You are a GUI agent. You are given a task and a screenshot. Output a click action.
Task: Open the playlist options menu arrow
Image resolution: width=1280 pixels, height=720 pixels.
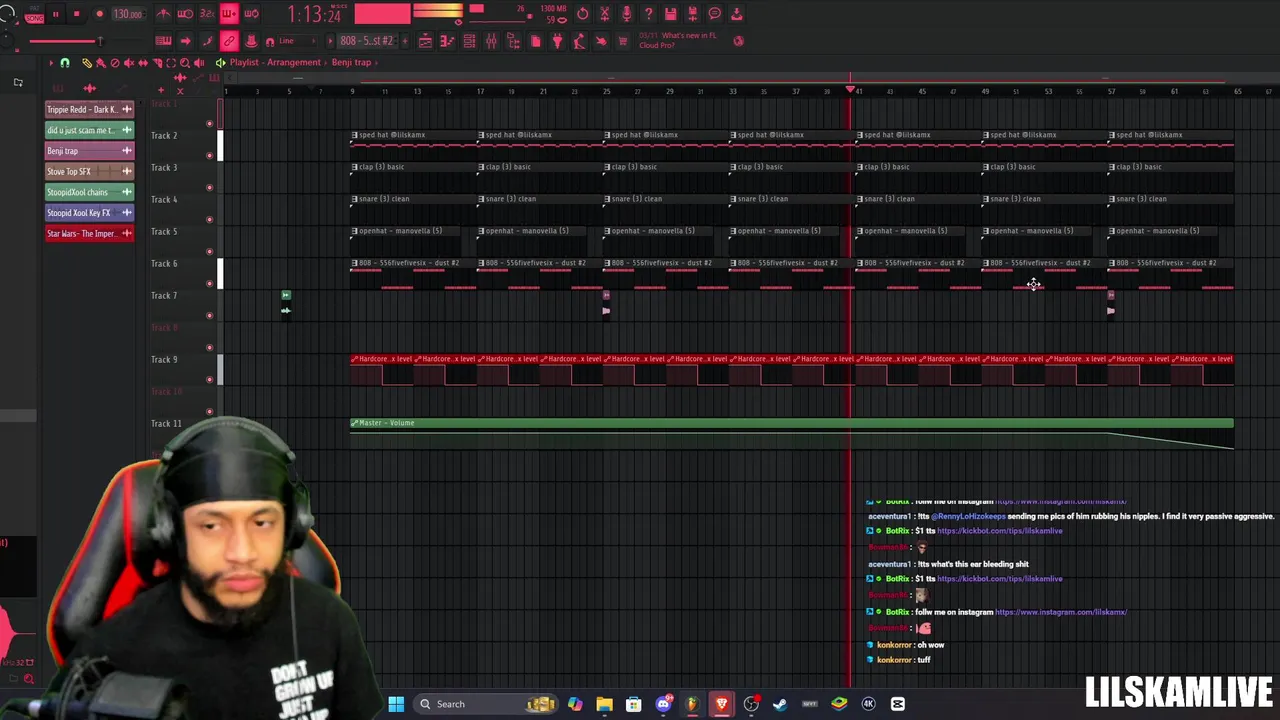pyautogui.click(x=51, y=63)
